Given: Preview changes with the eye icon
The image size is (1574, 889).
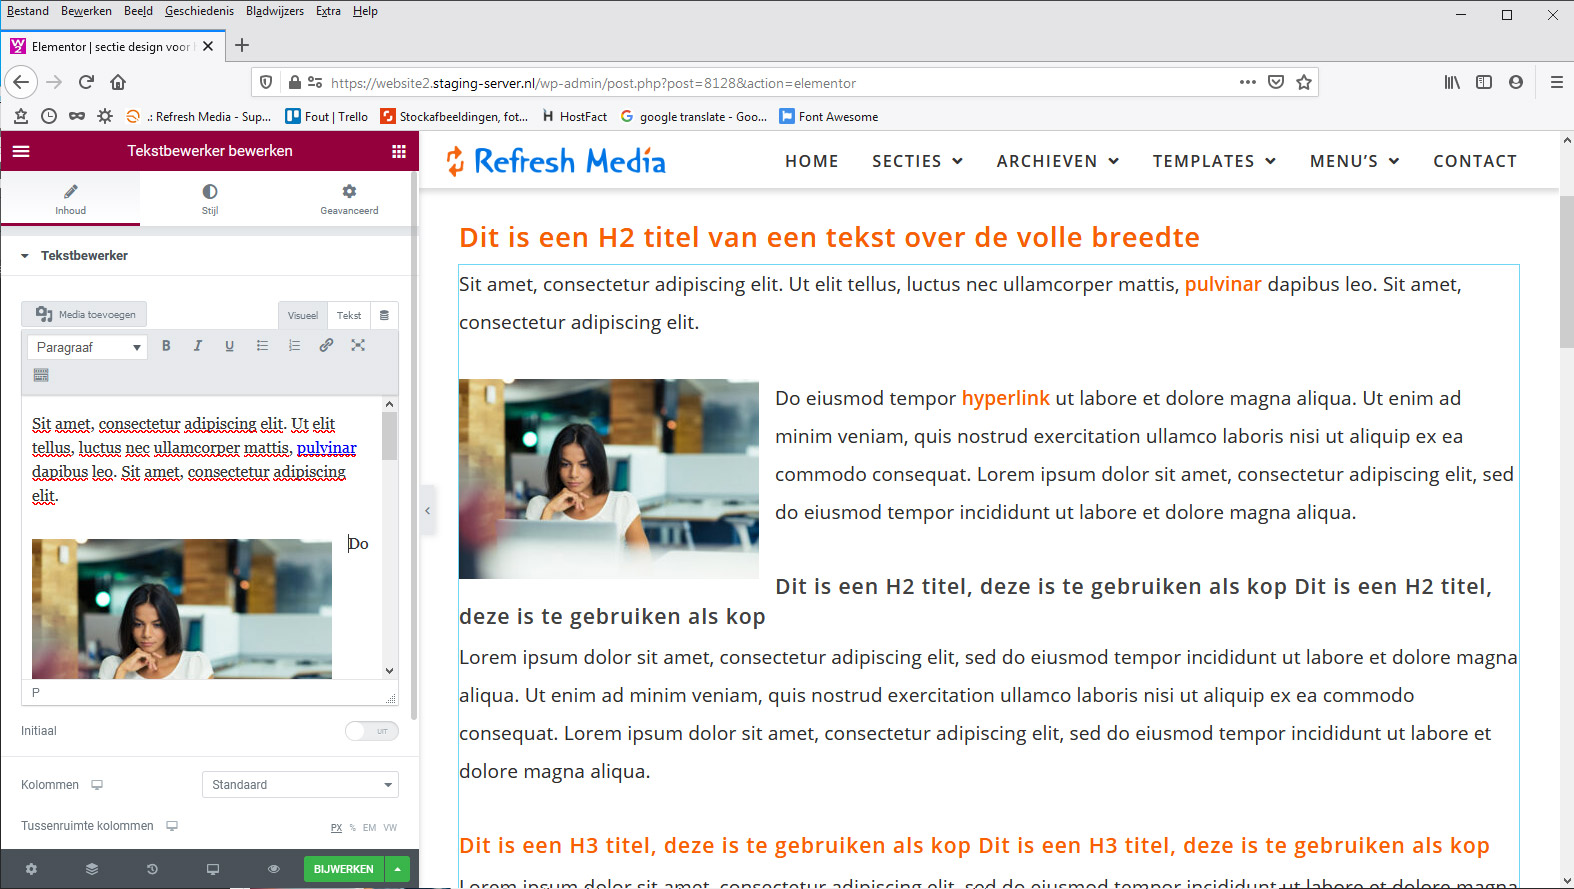Looking at the screenshot, I should click(x=273, y=869).
